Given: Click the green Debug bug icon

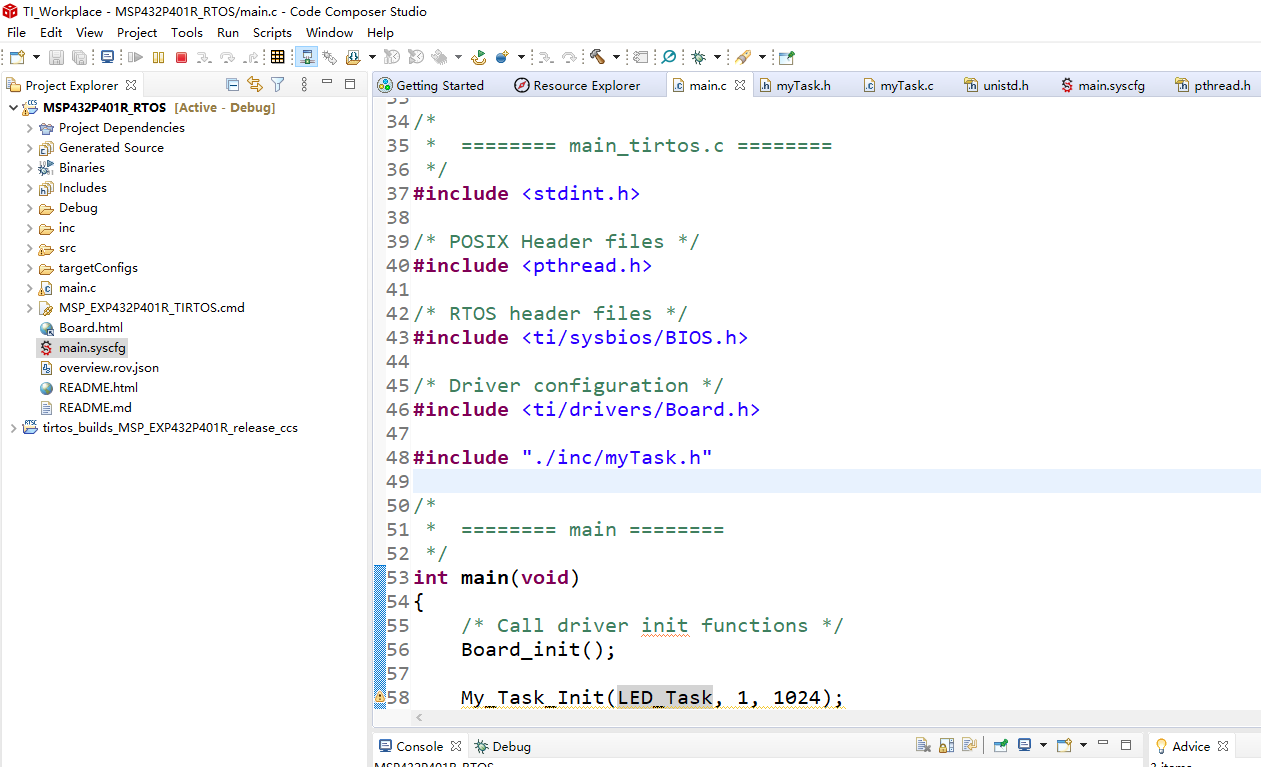Looking at the screenshot, I should (698, 57).
